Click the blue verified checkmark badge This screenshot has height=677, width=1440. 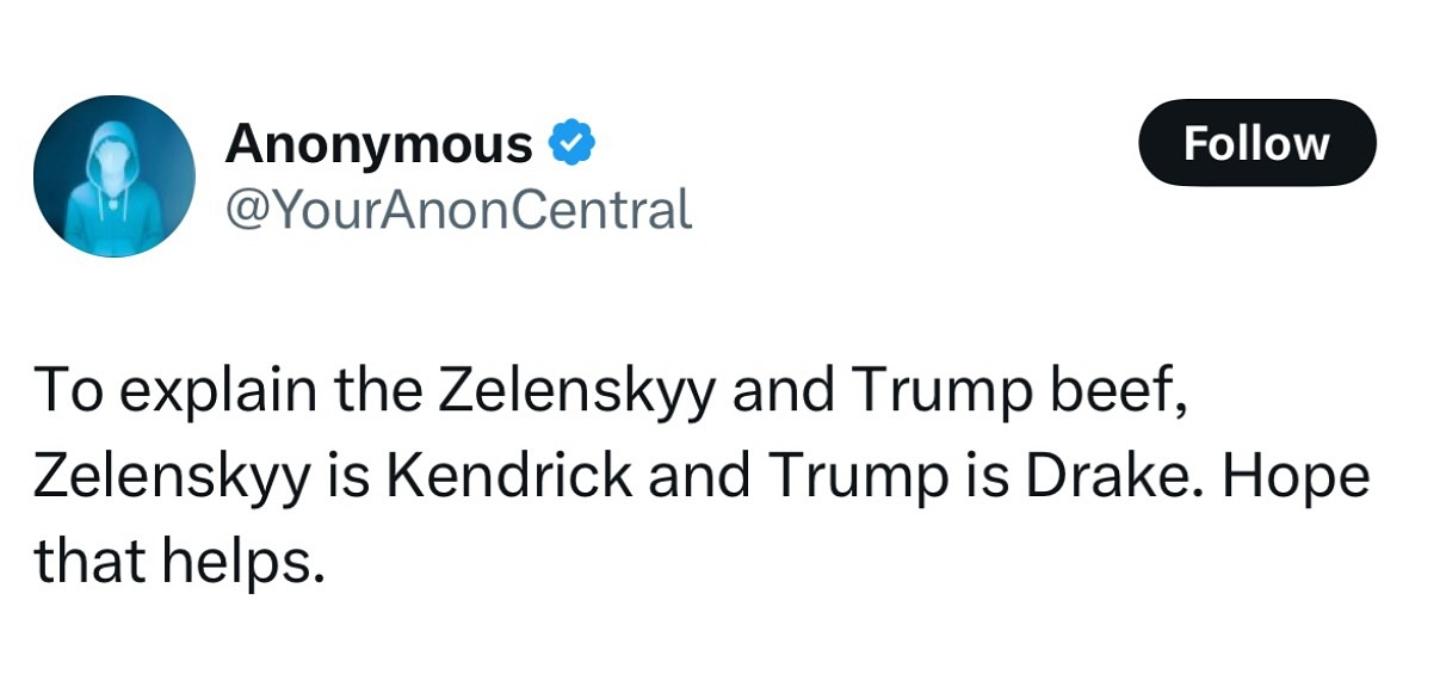pos(573,144)
